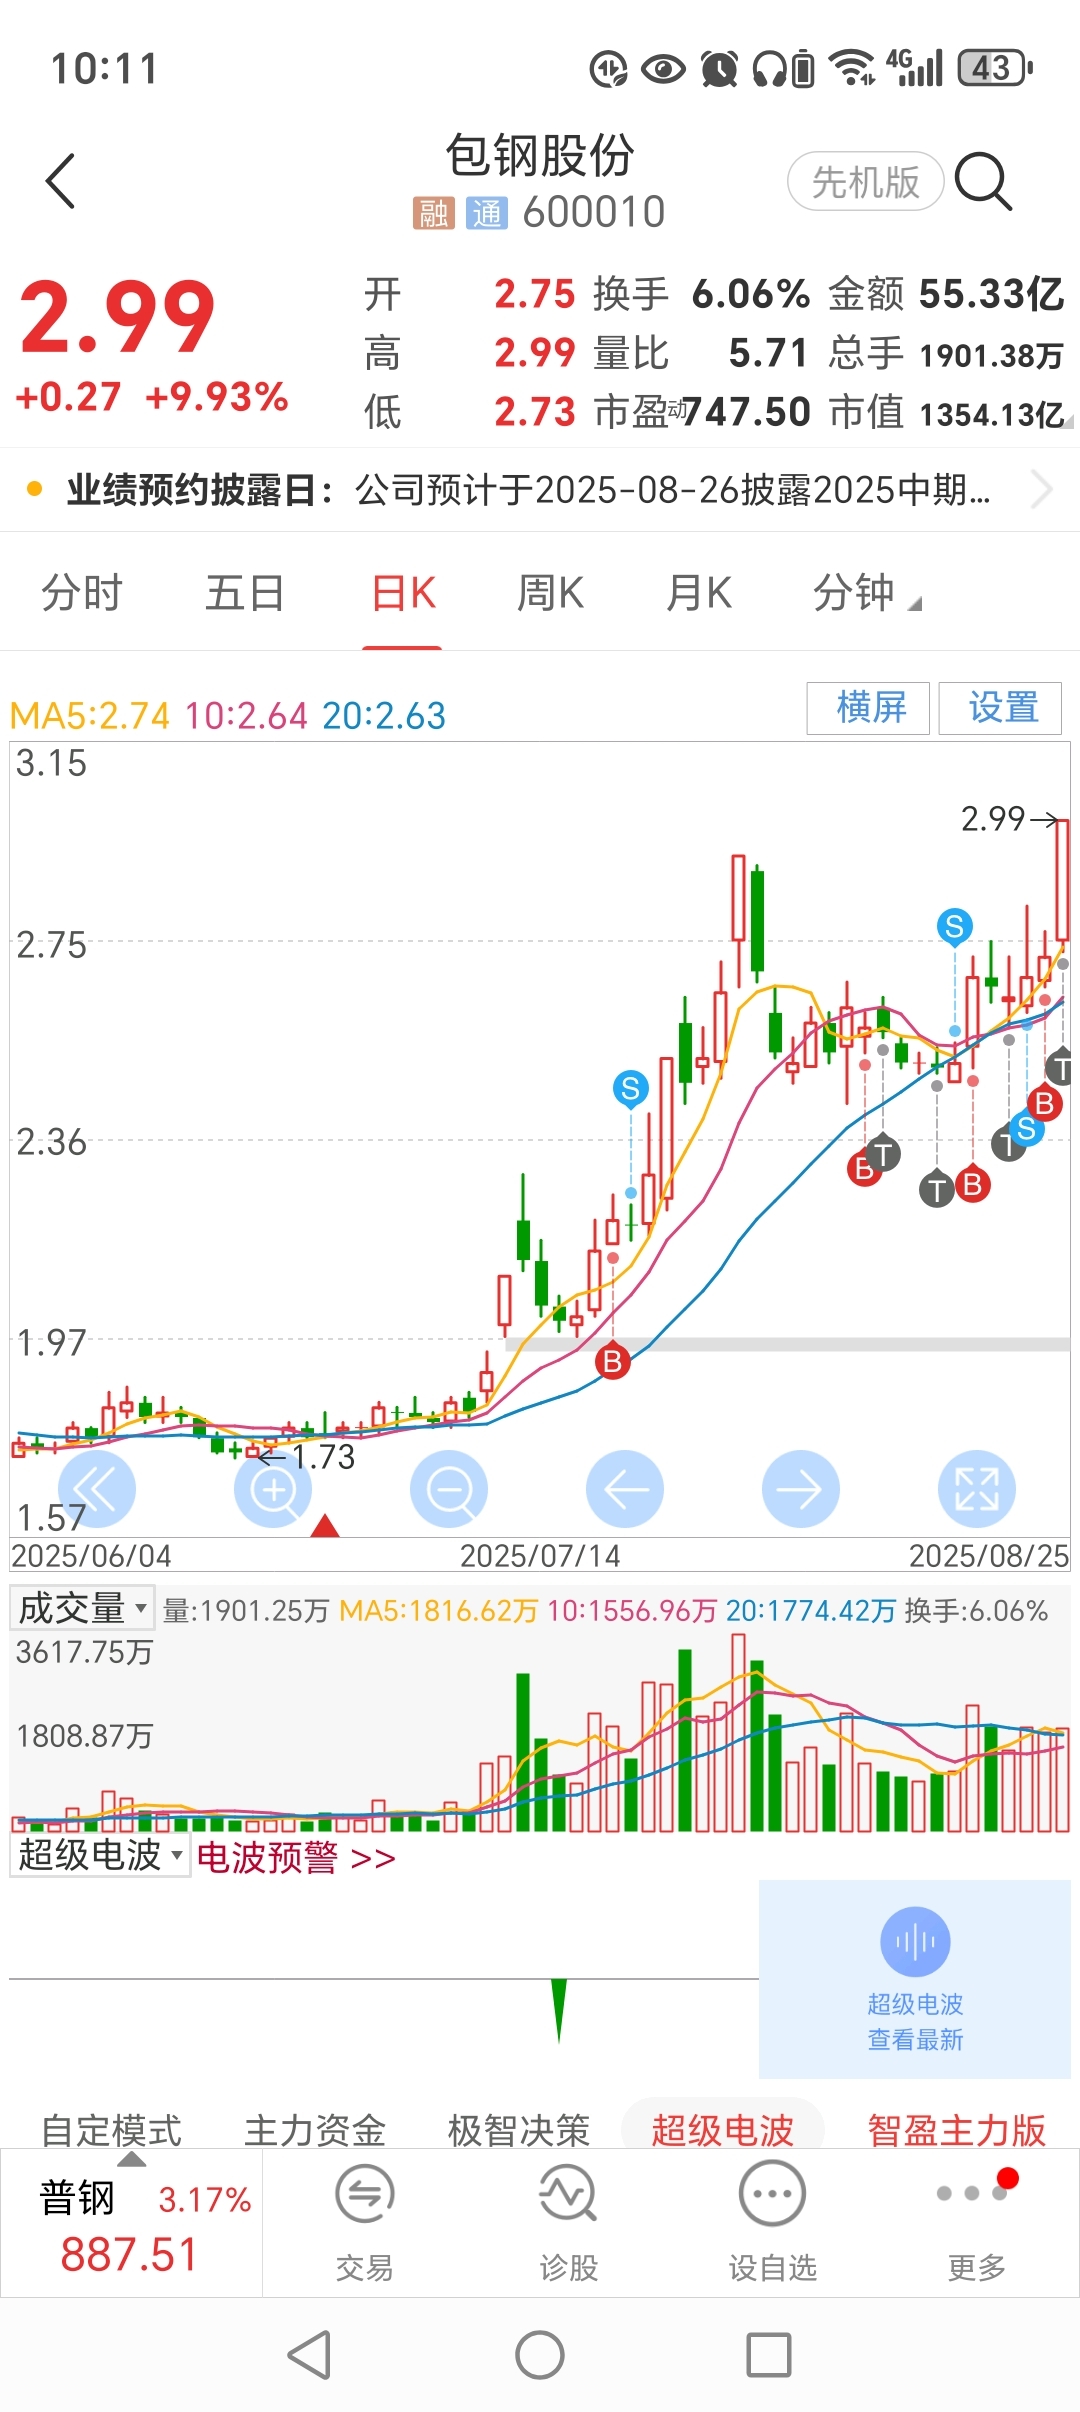
Task: Select the 智盈主力版 indicator tab
Action: coord(957,2130)
